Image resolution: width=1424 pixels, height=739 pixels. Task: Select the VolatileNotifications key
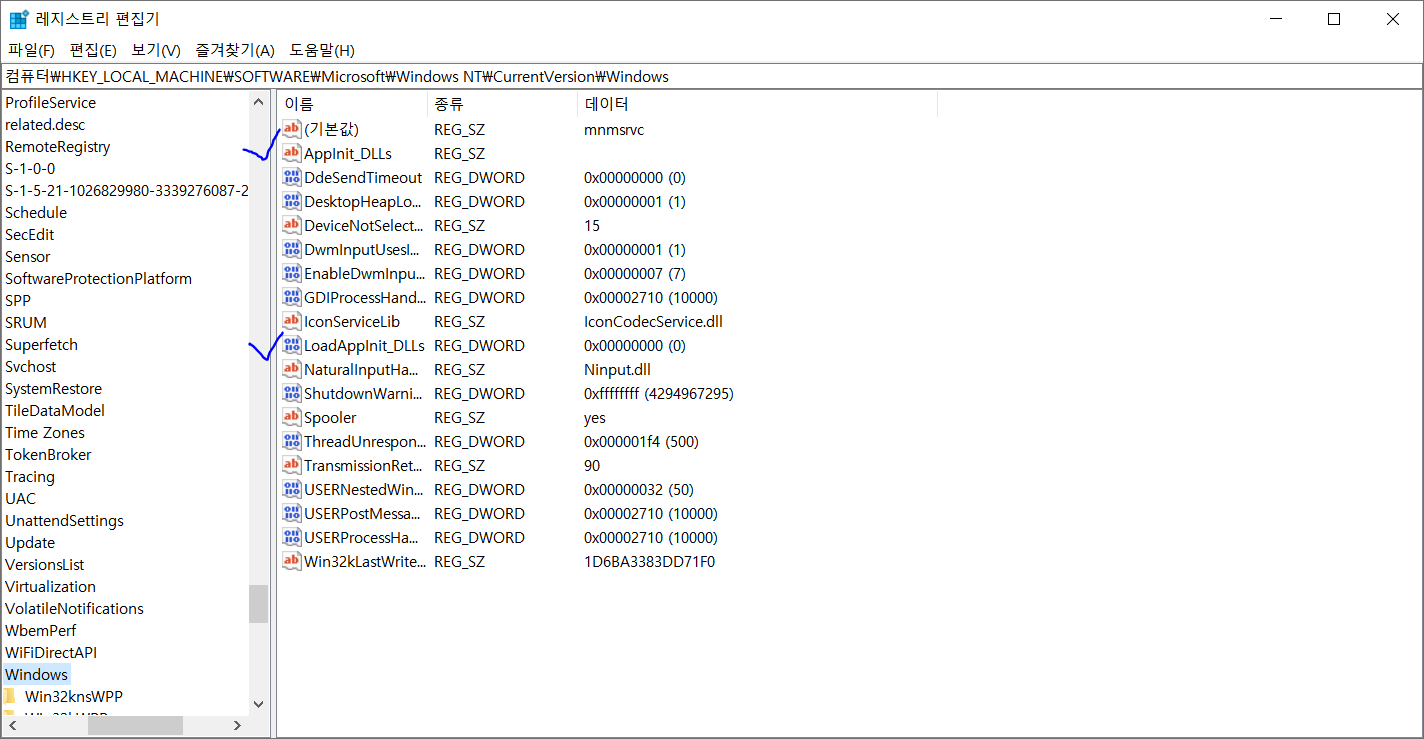click(x=74, y=608)
